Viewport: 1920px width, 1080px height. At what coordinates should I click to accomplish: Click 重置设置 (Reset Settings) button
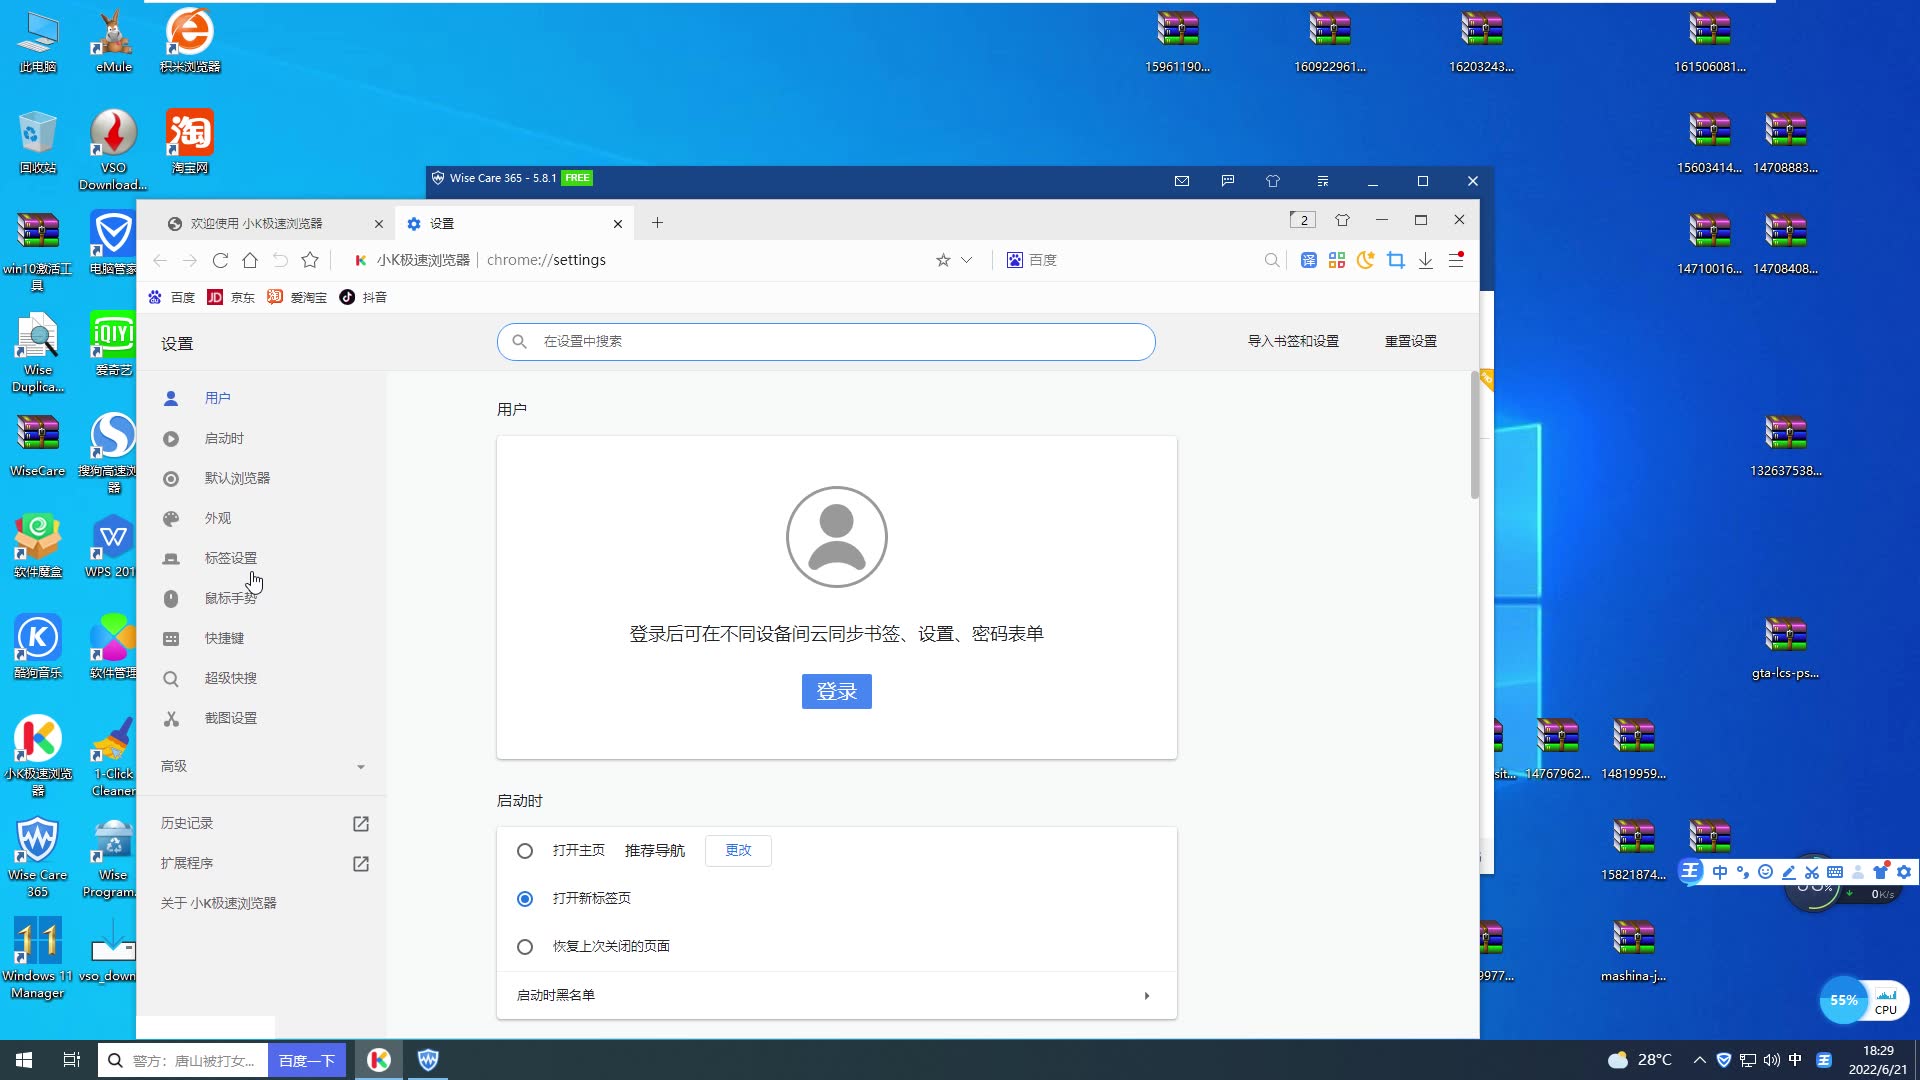pyautogui.click(x=1410, y=340)
